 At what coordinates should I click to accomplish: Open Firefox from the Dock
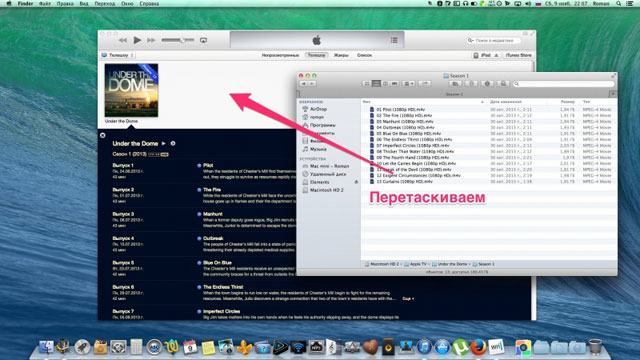coord(478,347)
